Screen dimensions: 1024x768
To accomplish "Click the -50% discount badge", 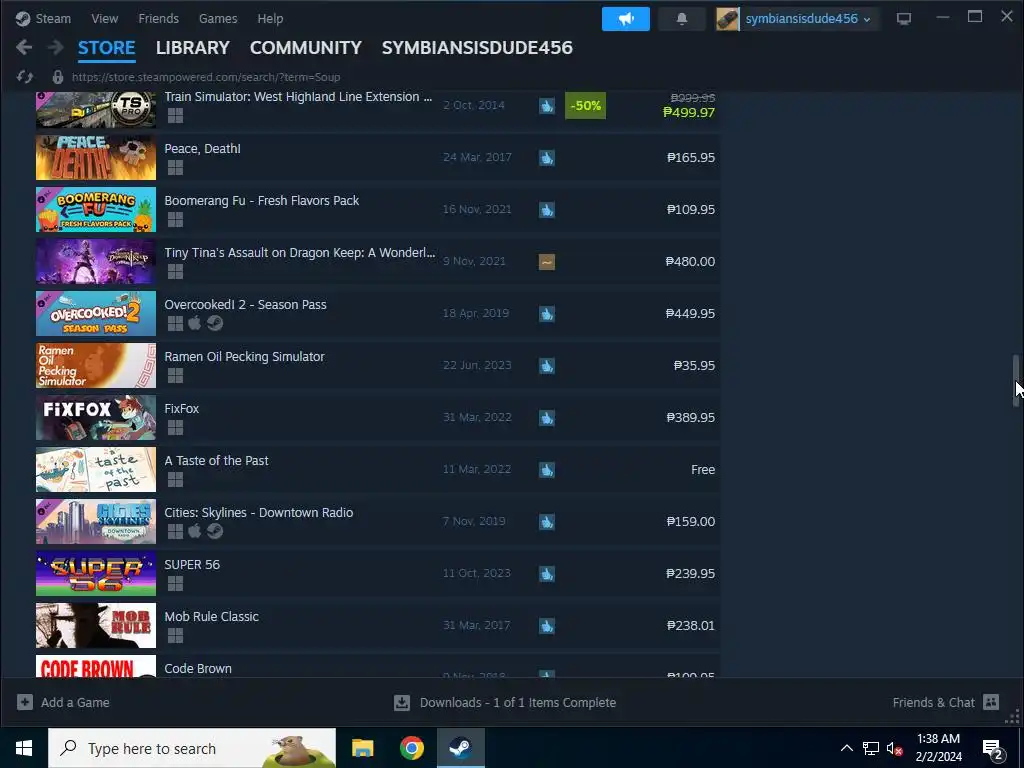I will click(x=585, y=106).
